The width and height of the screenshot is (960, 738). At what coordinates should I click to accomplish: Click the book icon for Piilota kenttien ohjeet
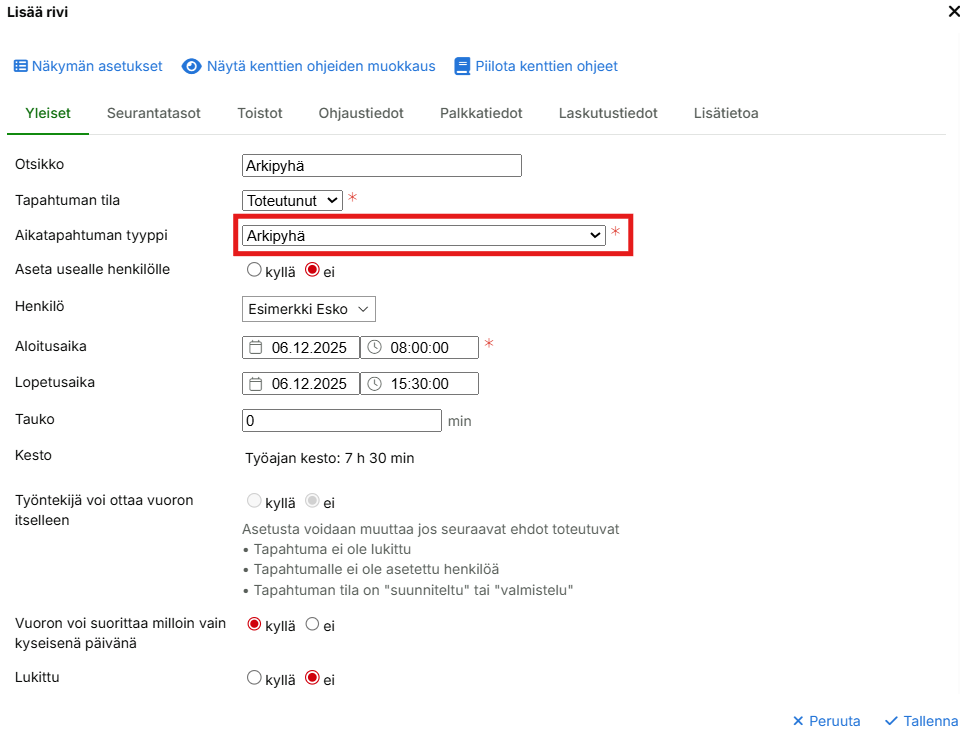462,66
